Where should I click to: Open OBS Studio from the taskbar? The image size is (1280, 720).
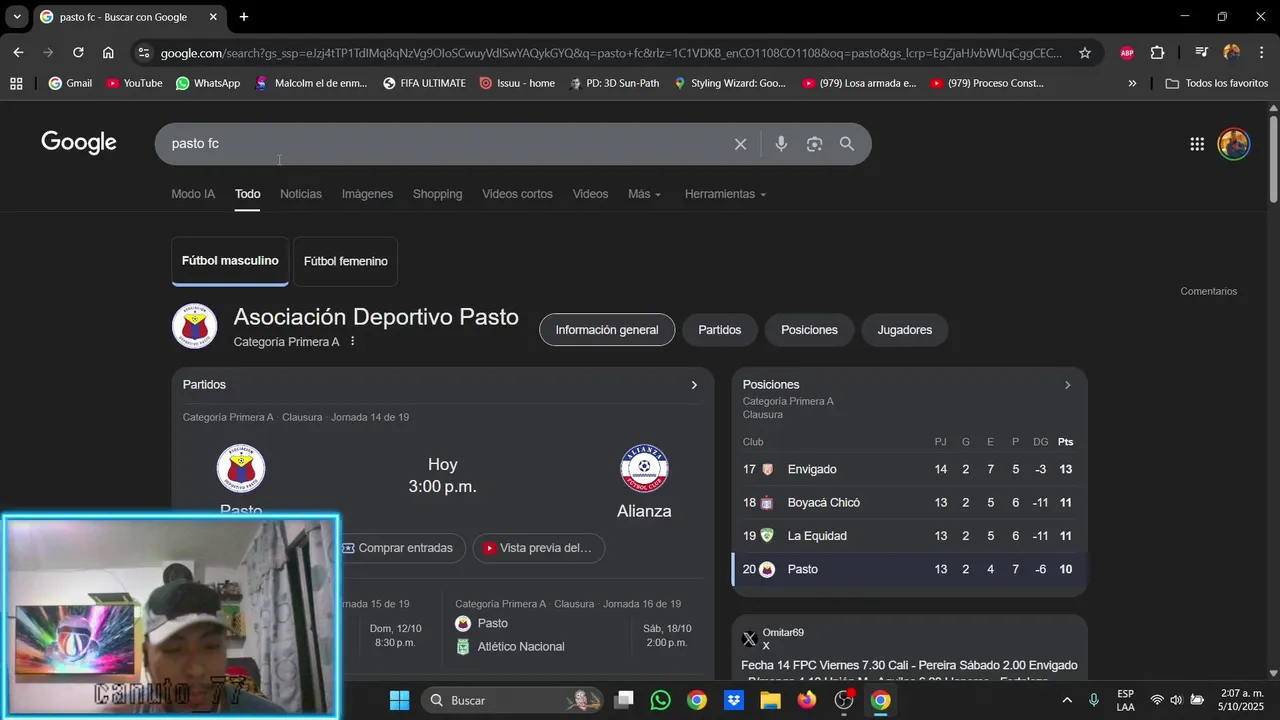pyautogui.click(x=844, y=700)
